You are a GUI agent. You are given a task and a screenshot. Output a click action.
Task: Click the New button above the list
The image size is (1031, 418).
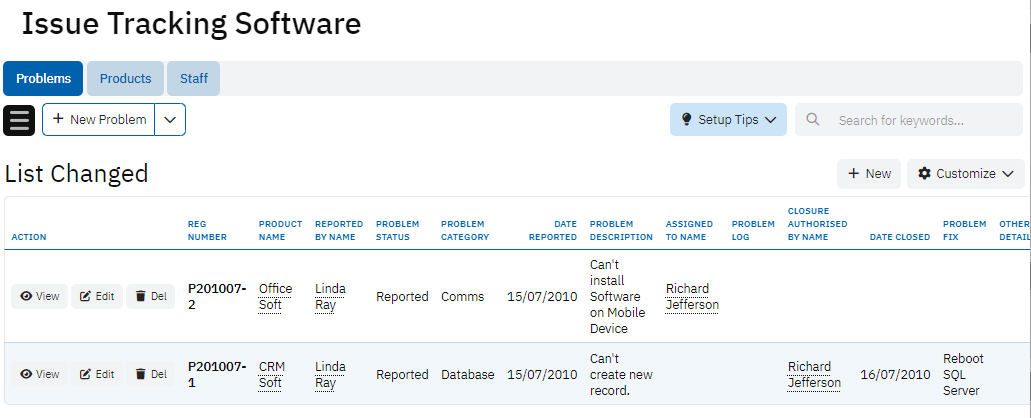point(869,174)
